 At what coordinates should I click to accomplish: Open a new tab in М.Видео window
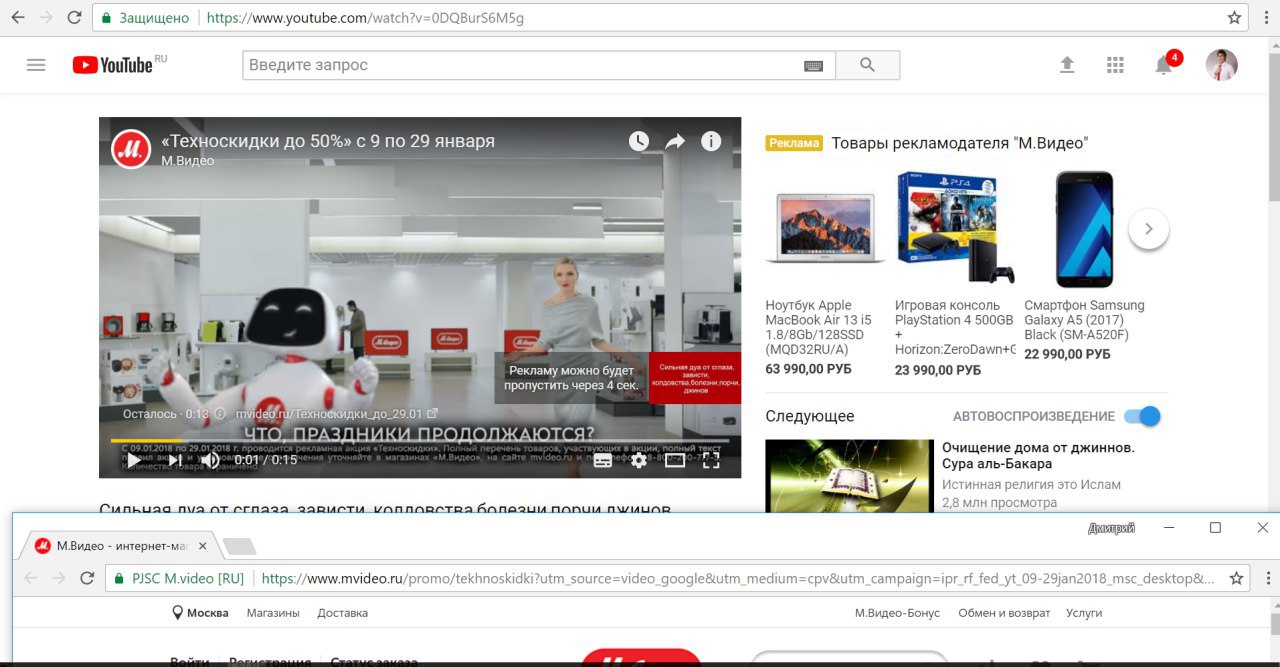click(x=239, y=546)
